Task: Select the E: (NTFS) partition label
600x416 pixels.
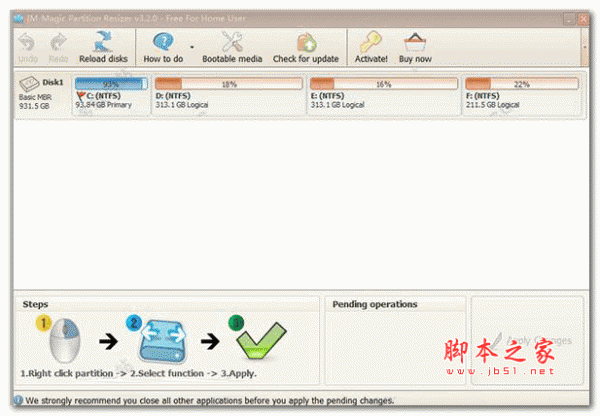Action: (x=327, y=96)
